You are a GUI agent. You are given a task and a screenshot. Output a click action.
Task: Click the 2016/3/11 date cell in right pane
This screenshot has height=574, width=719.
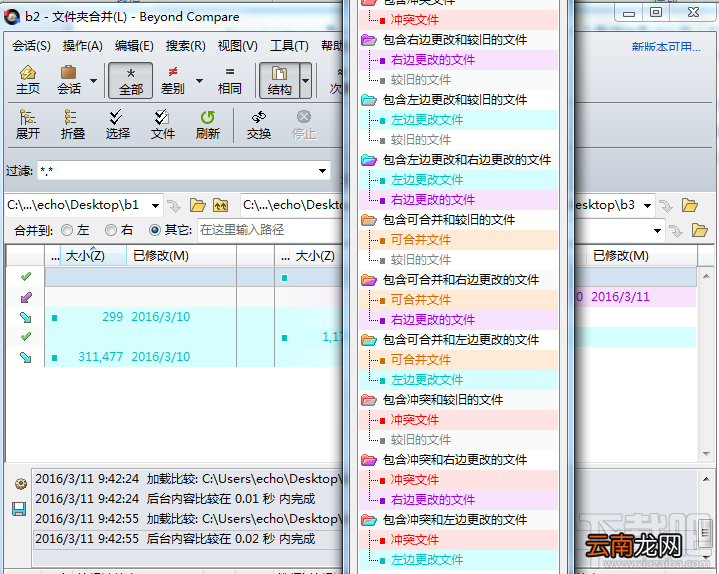620,297
